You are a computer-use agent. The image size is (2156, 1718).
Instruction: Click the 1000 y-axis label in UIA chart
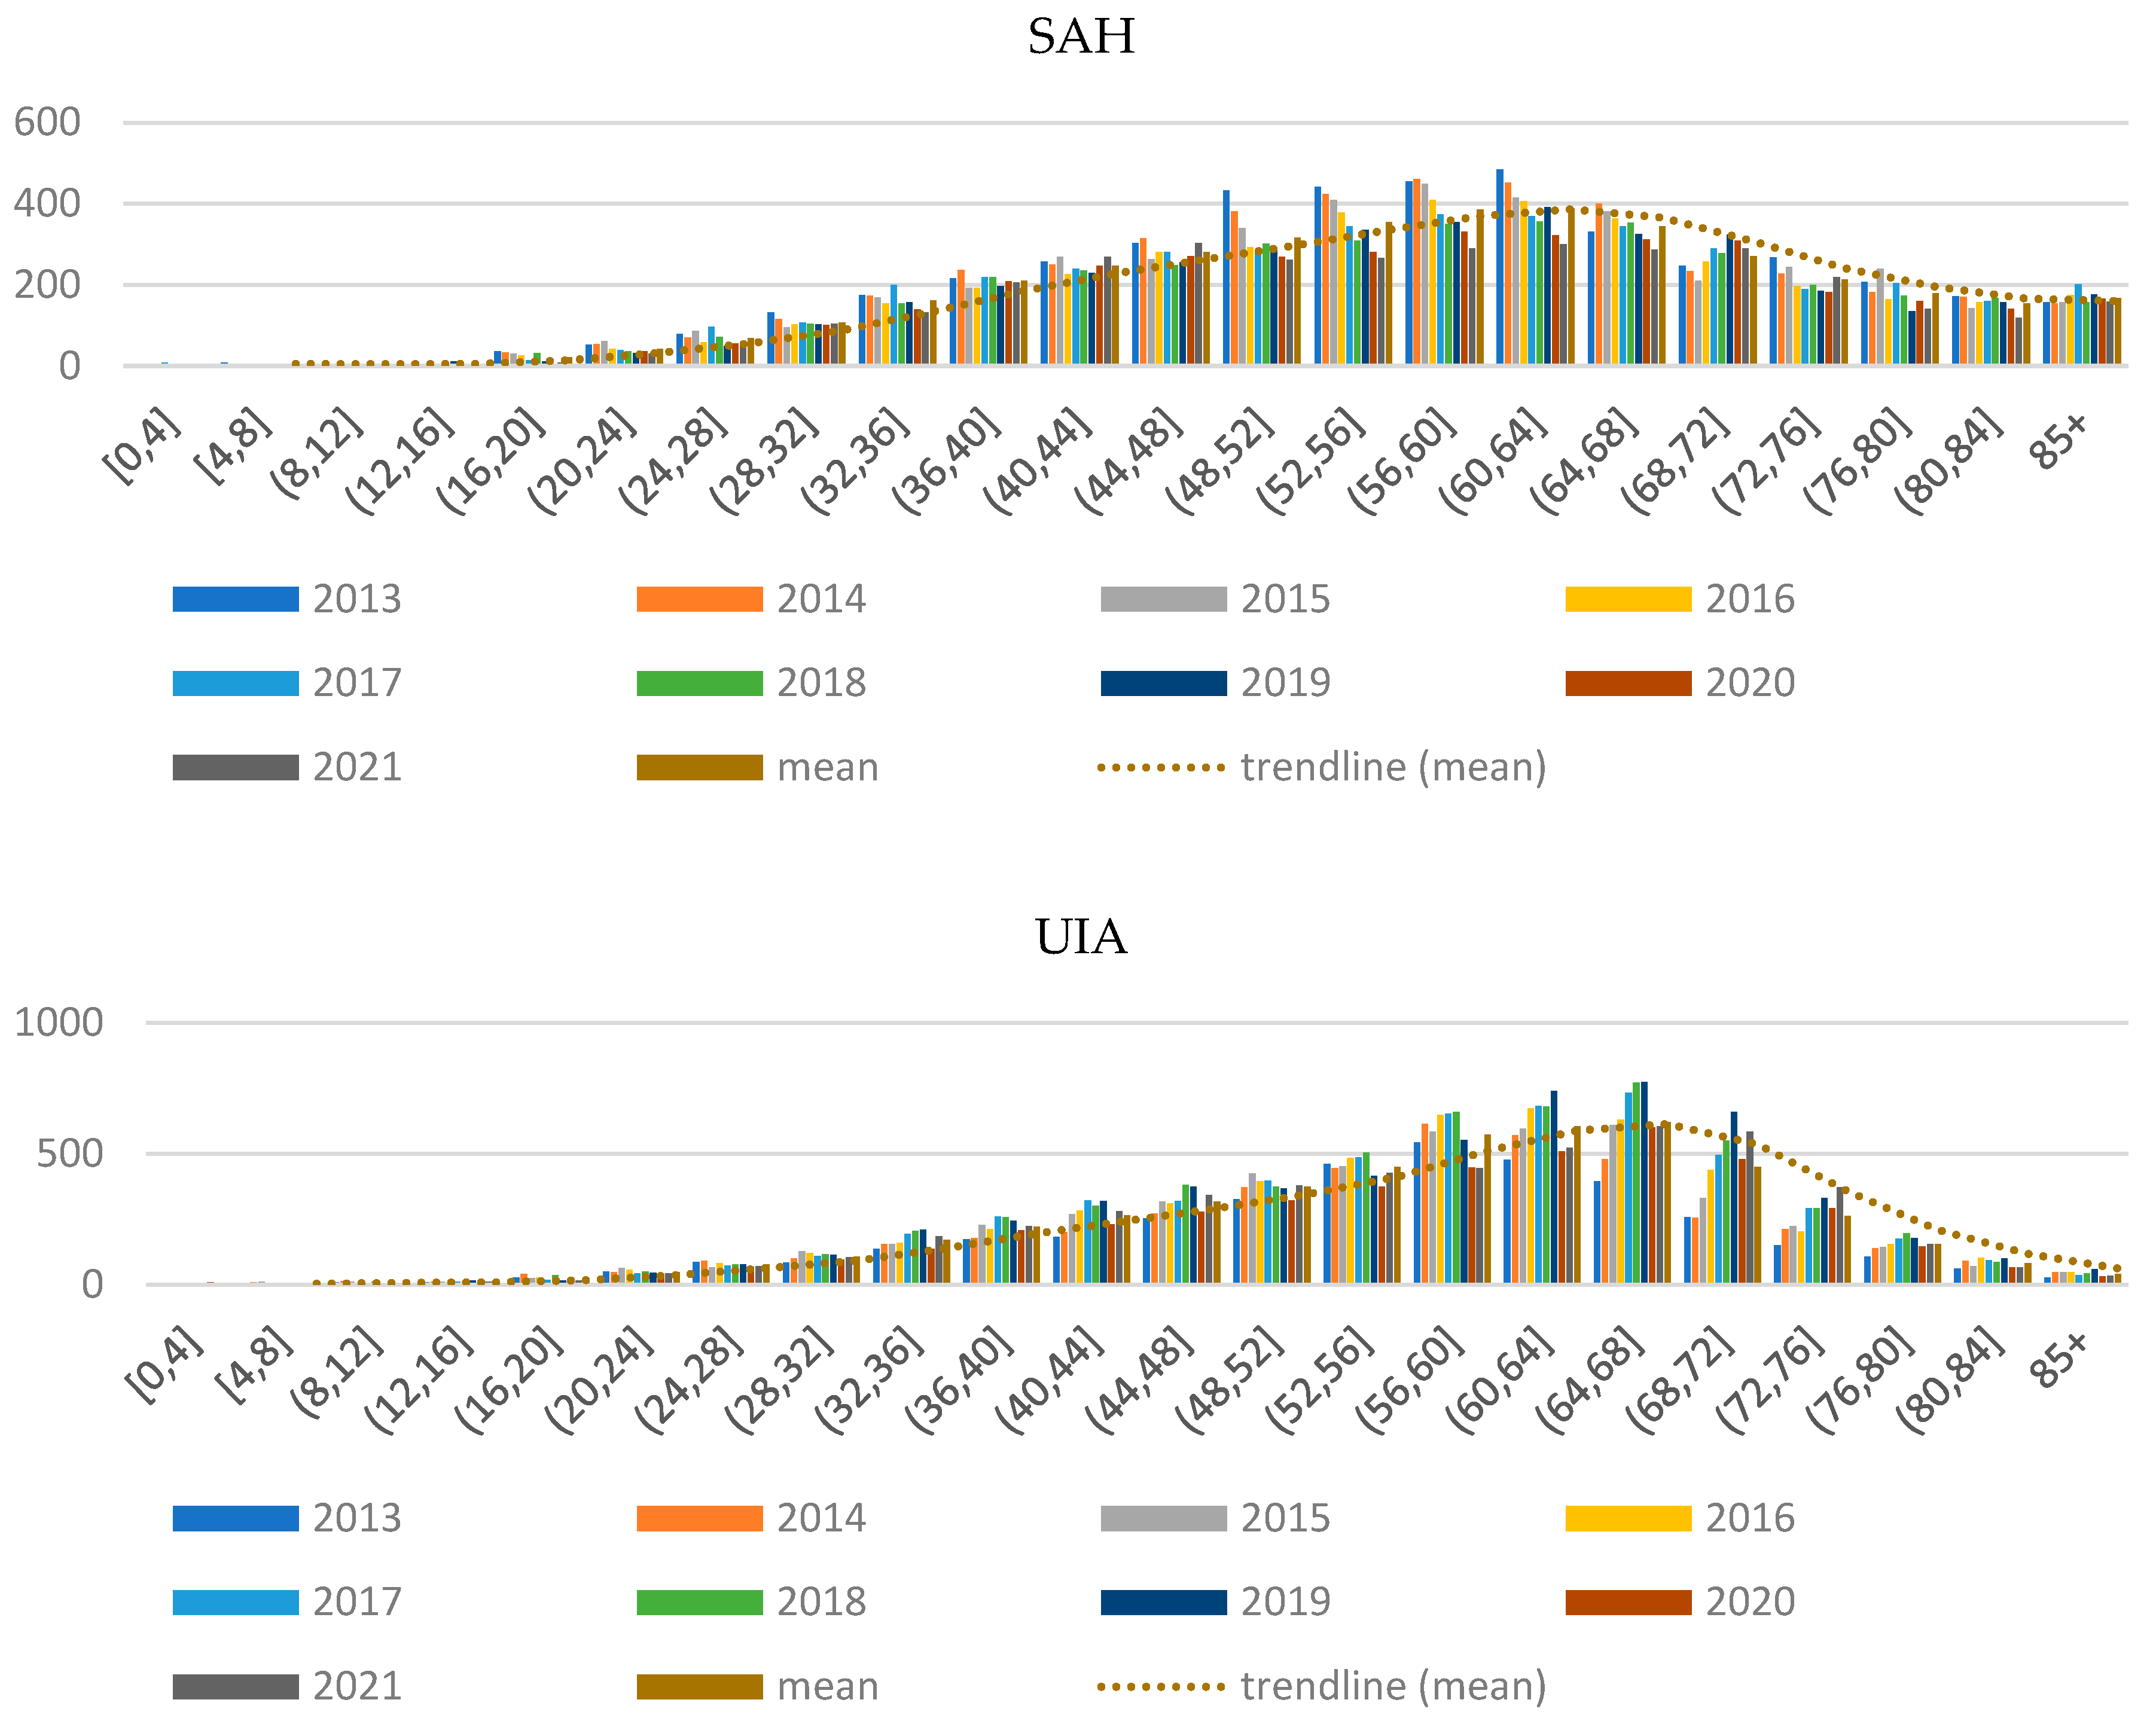point(58,1022)
